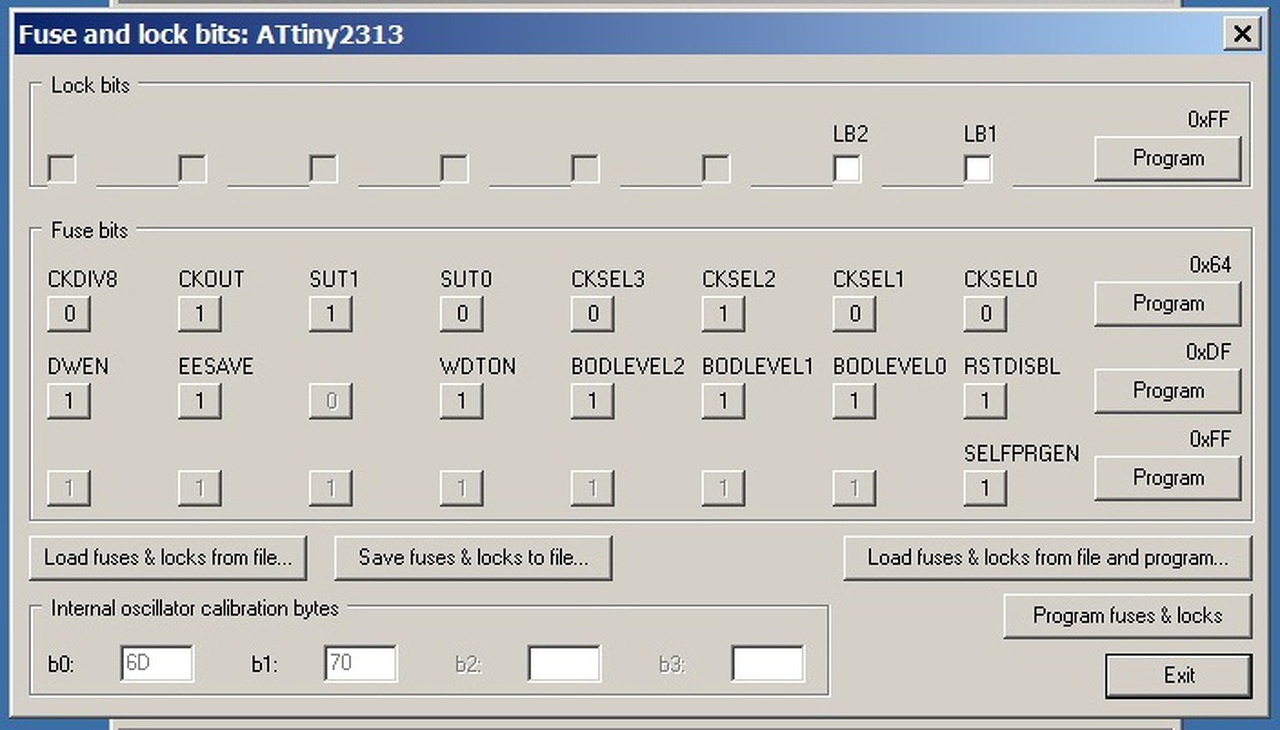Click the 'Fuse bits' group label

pos(90,231)
